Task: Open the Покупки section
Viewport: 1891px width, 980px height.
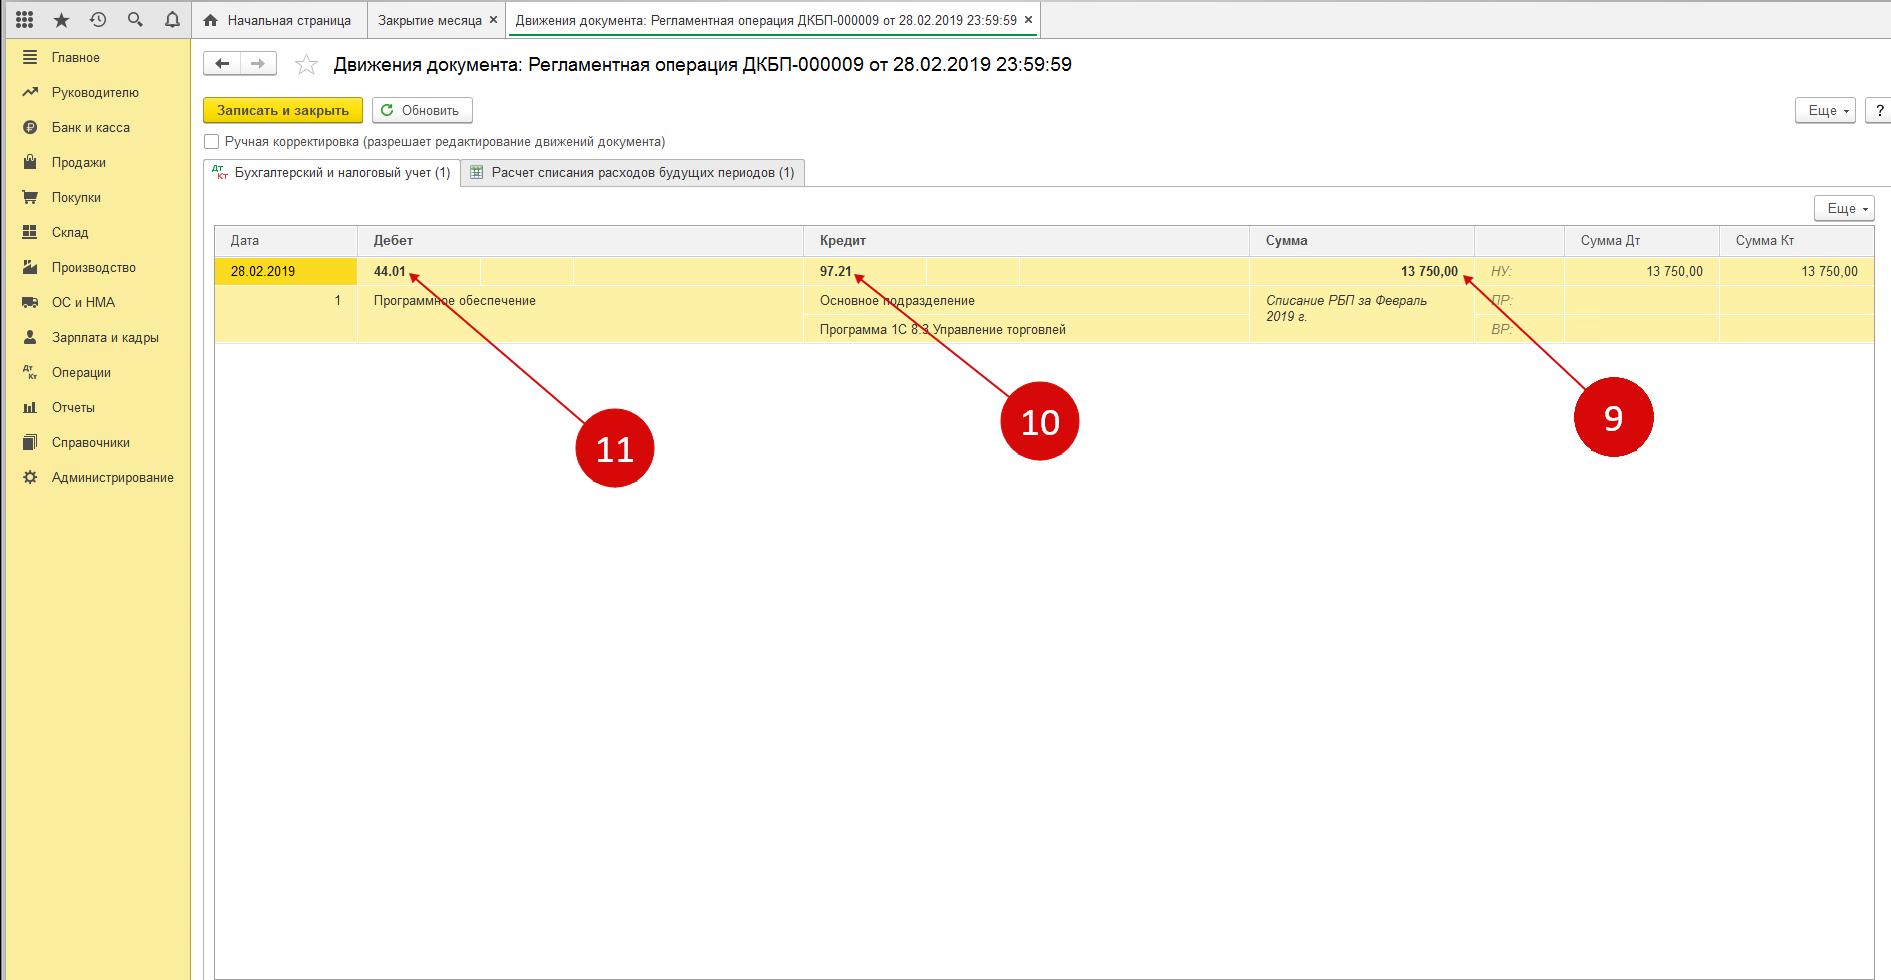Action: (x=76, y=197)
